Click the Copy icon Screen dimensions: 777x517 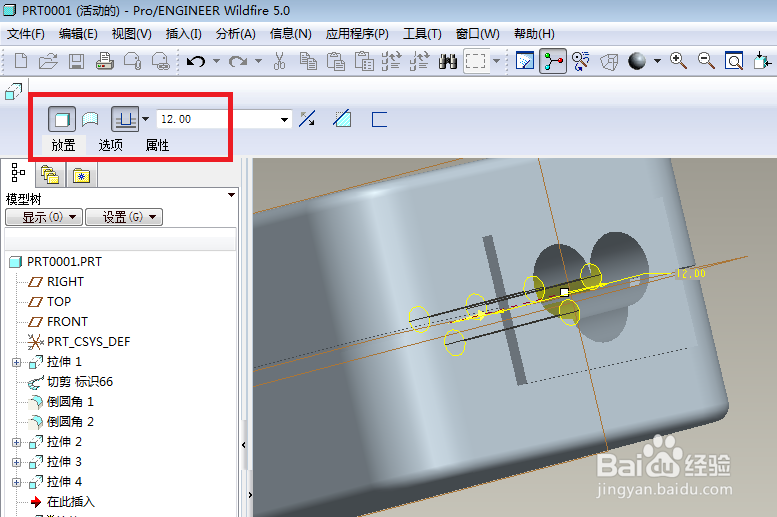pos(308,61)
